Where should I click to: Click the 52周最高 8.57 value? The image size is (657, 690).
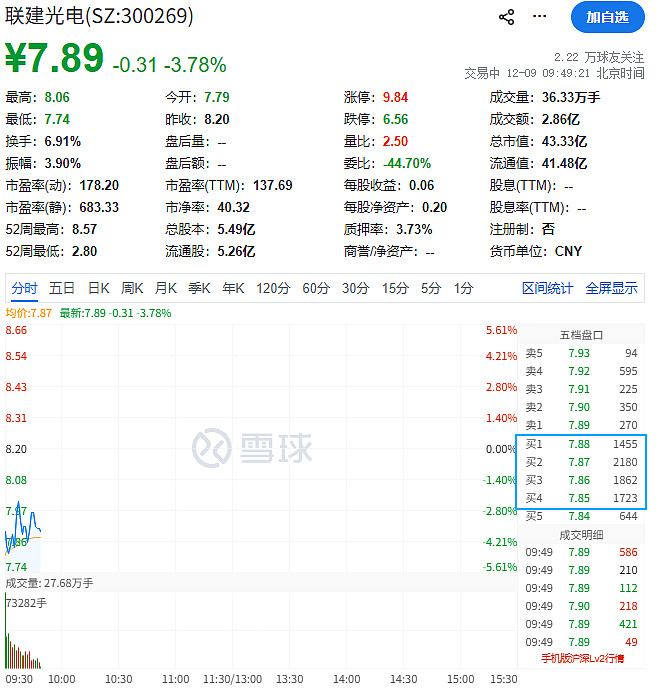[x=84, y=229]
